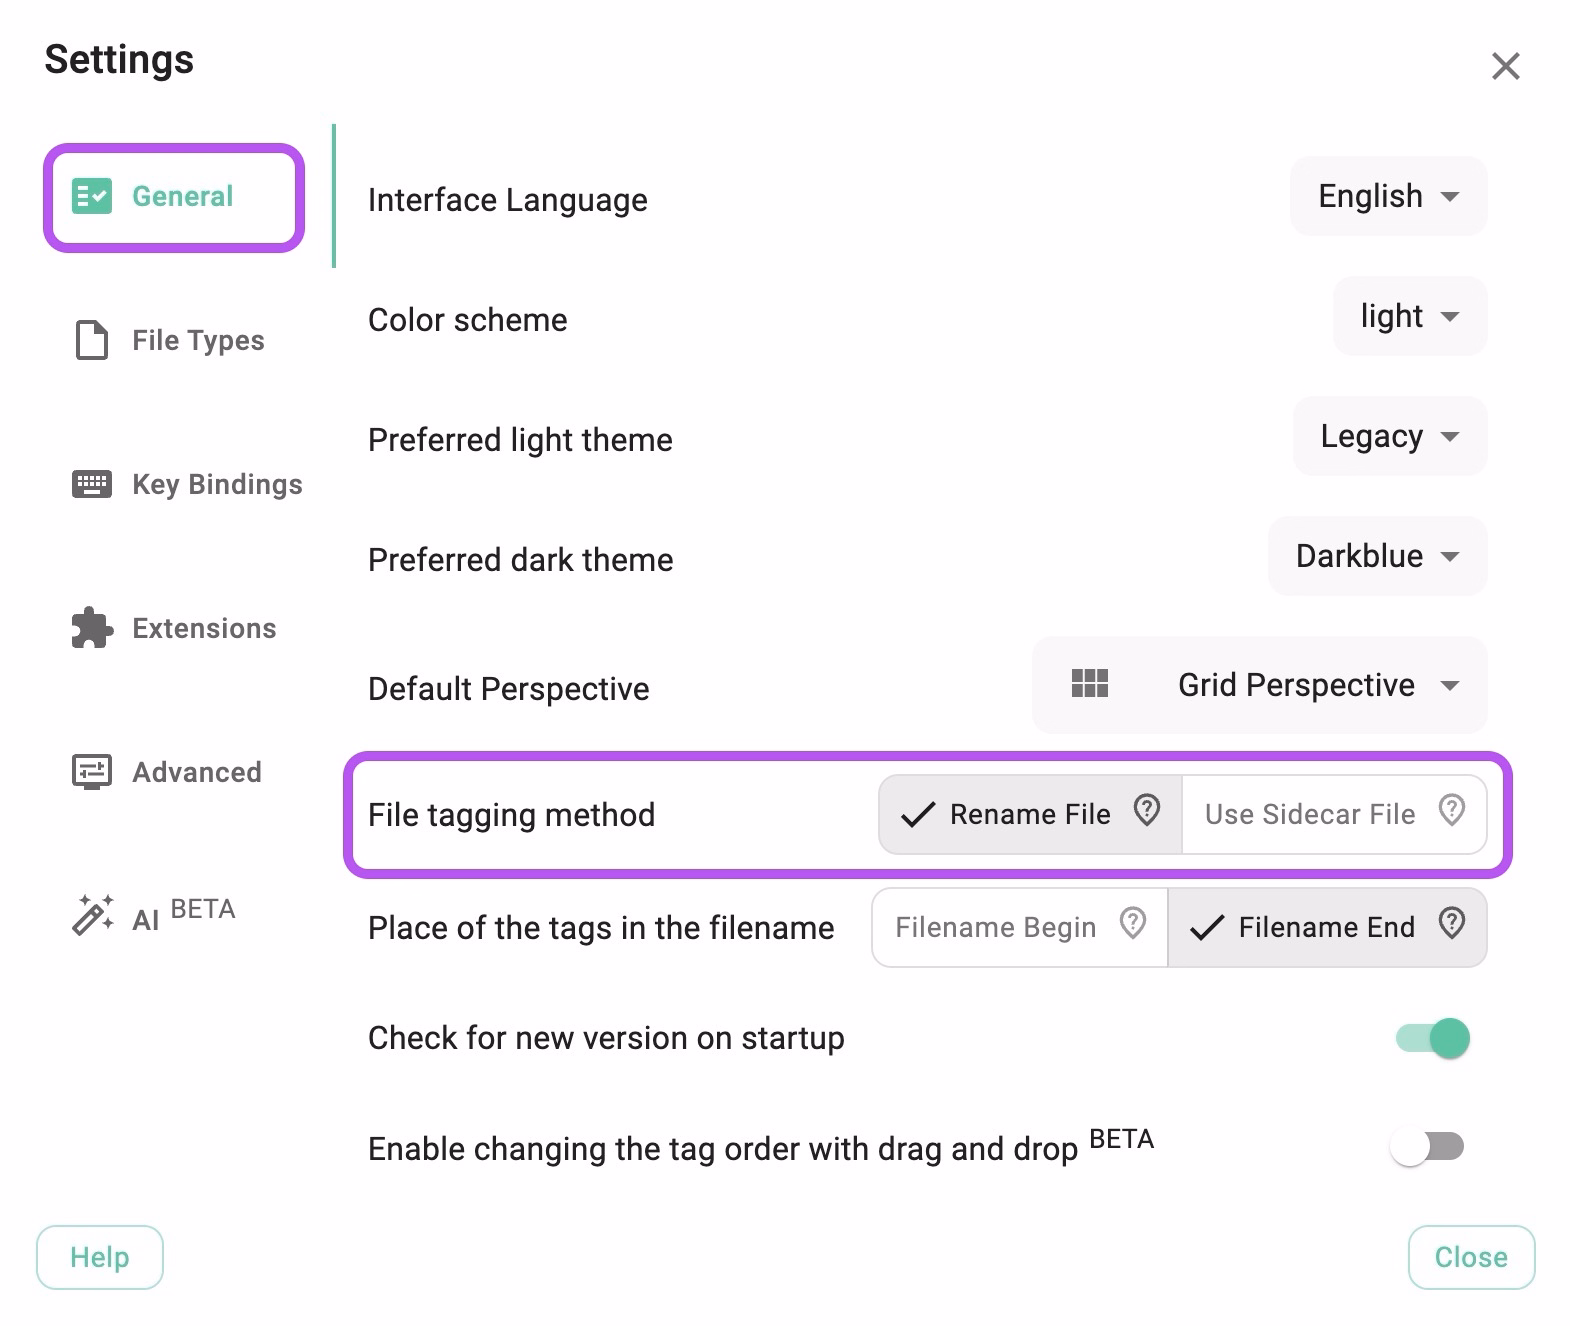Click the grid icon beside Grid Perspective
Viewport: 1570px width, 1326px height.
(1089, 684)
